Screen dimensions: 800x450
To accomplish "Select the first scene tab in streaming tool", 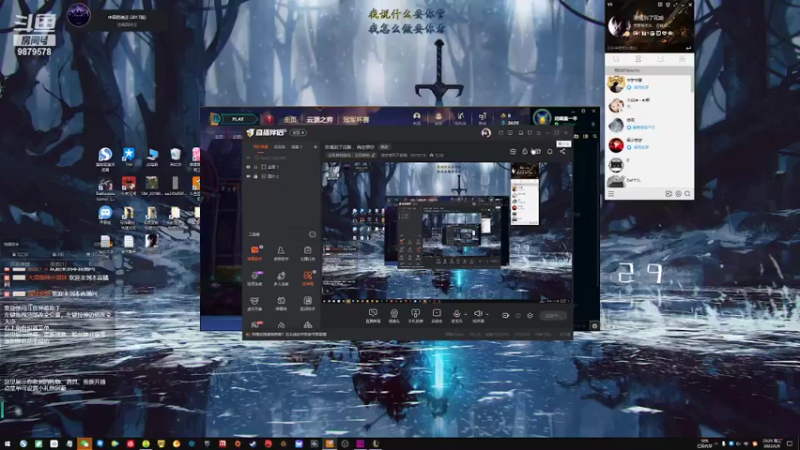I will point(261,147).
